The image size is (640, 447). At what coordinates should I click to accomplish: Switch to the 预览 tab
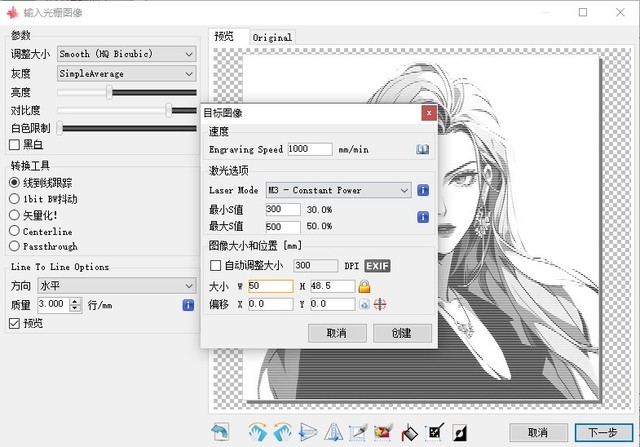(224, 37)
